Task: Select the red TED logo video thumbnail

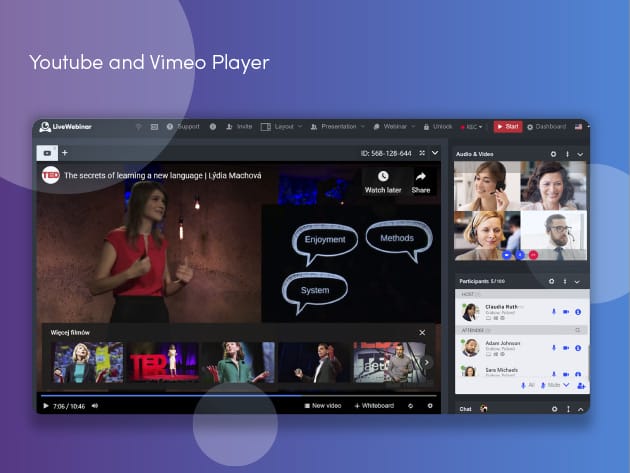Action: 161,362
